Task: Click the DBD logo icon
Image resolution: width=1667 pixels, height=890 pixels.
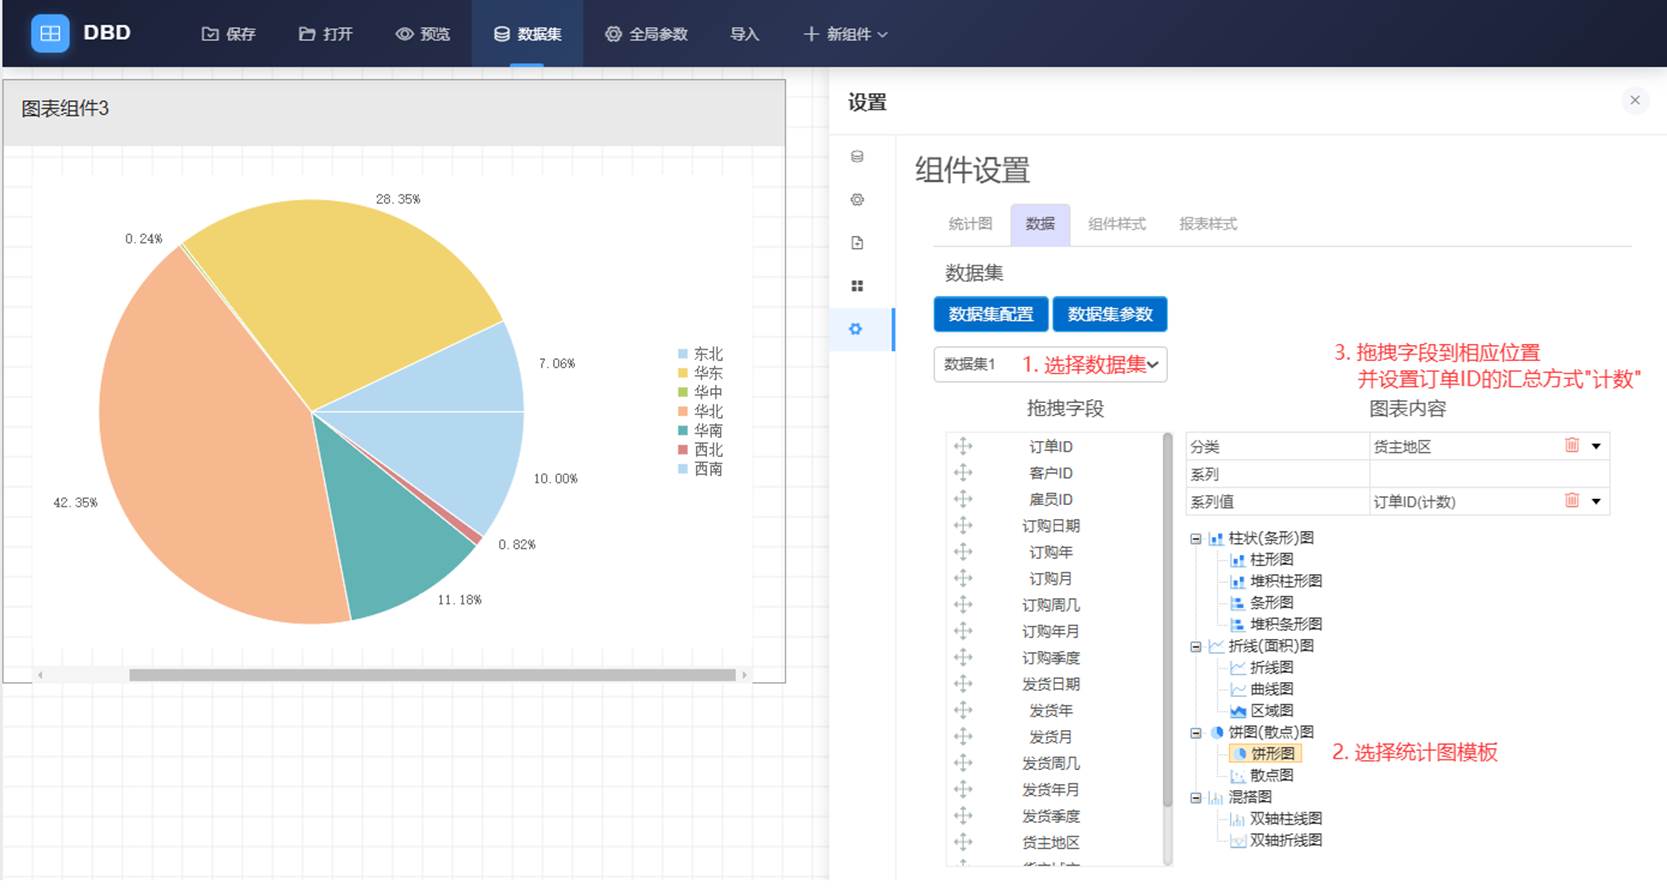Action: (50, 33)
